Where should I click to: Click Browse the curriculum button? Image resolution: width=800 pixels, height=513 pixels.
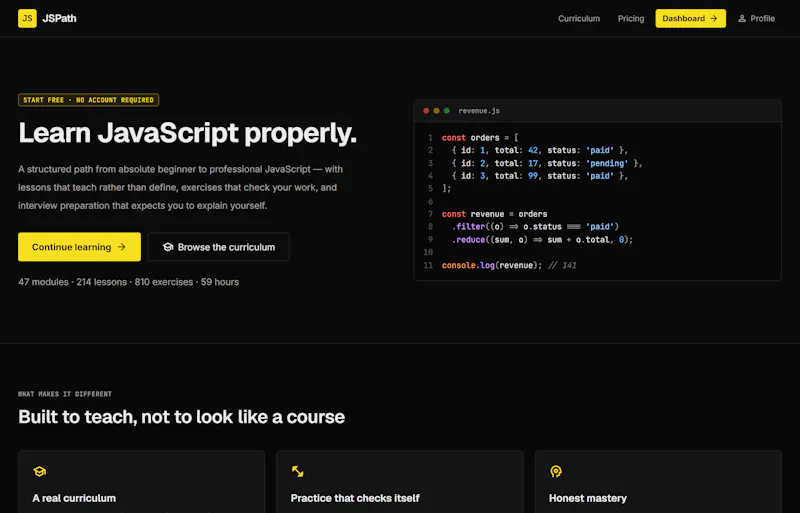point(218,247)
